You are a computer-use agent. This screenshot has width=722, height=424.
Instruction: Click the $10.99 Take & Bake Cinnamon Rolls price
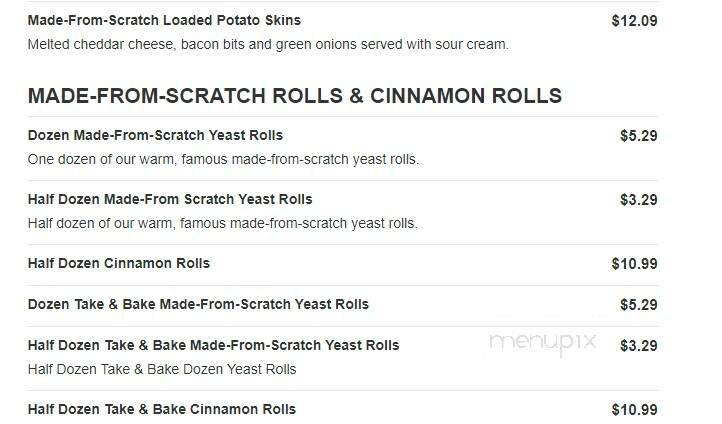tap(634, 410)
